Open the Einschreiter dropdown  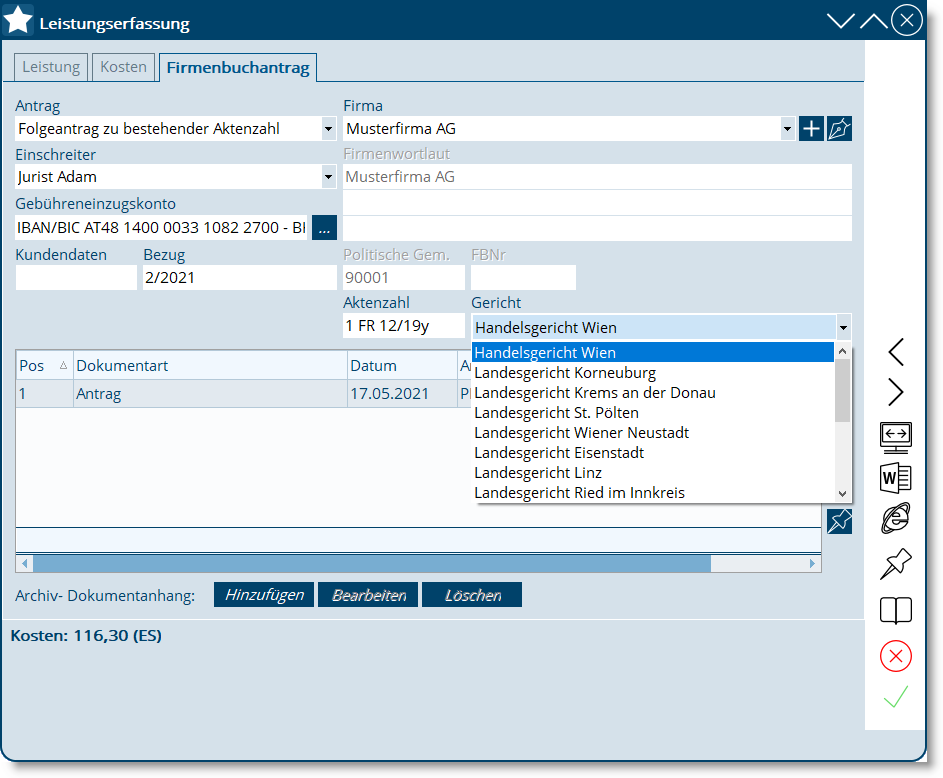pos(328,177)
